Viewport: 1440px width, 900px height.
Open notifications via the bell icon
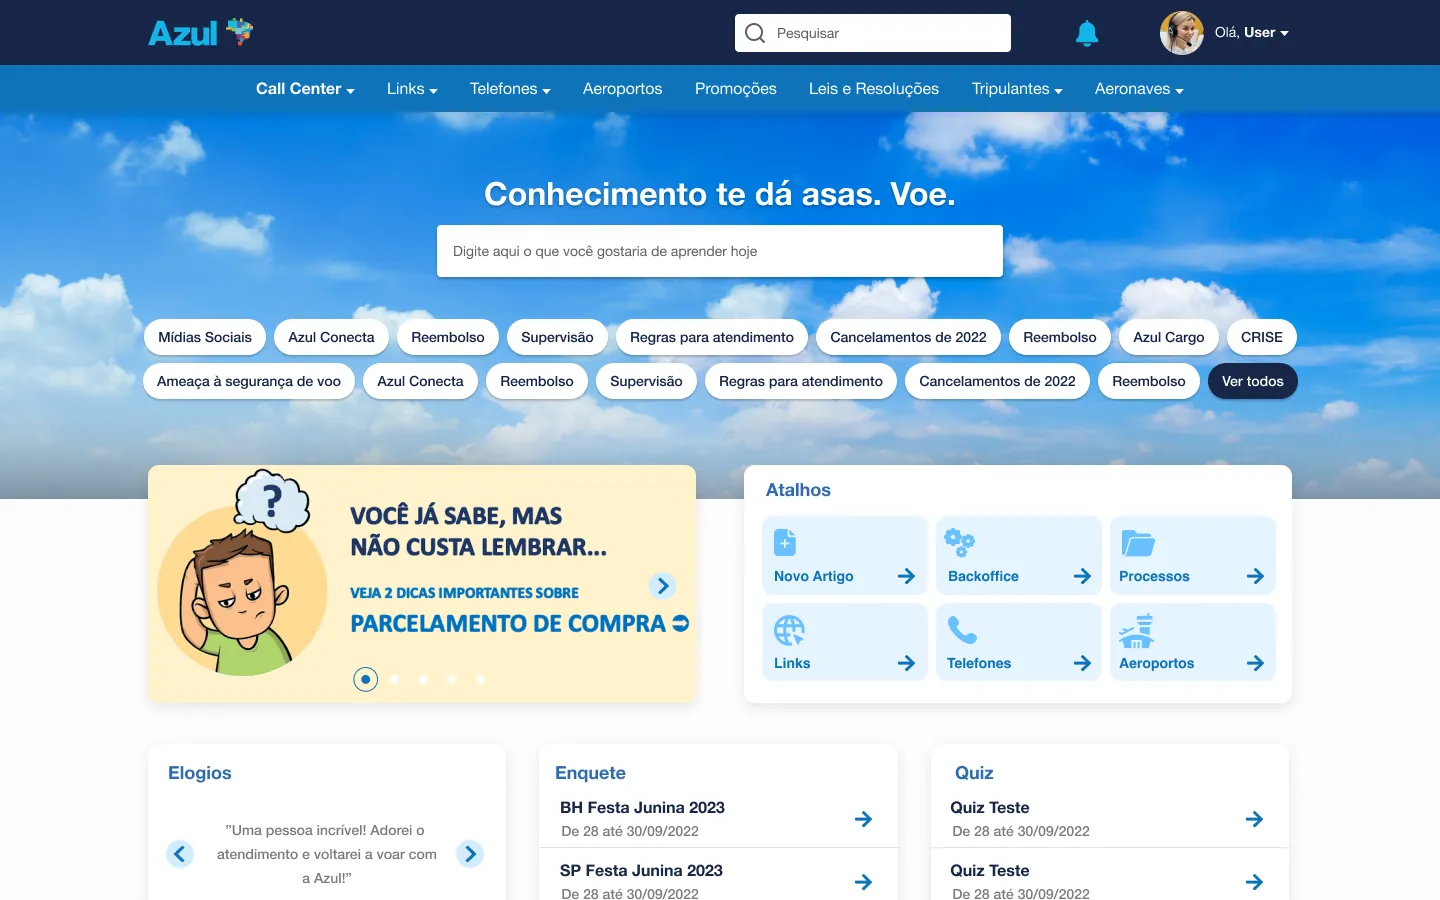[x=1087, y=33]
